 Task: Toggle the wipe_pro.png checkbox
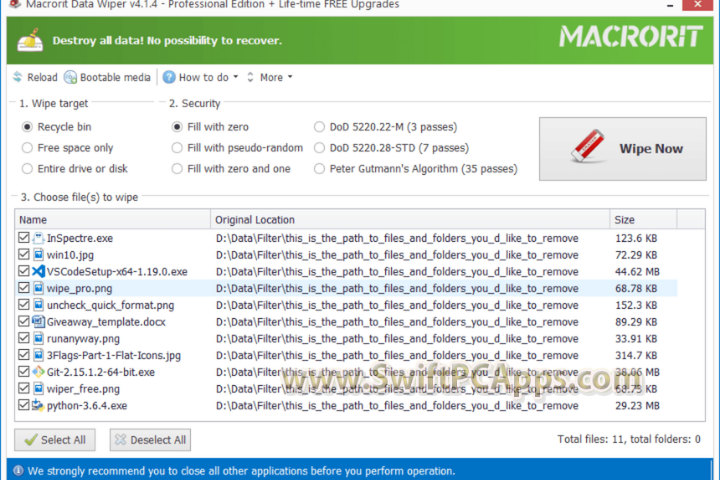coord(23,288)
